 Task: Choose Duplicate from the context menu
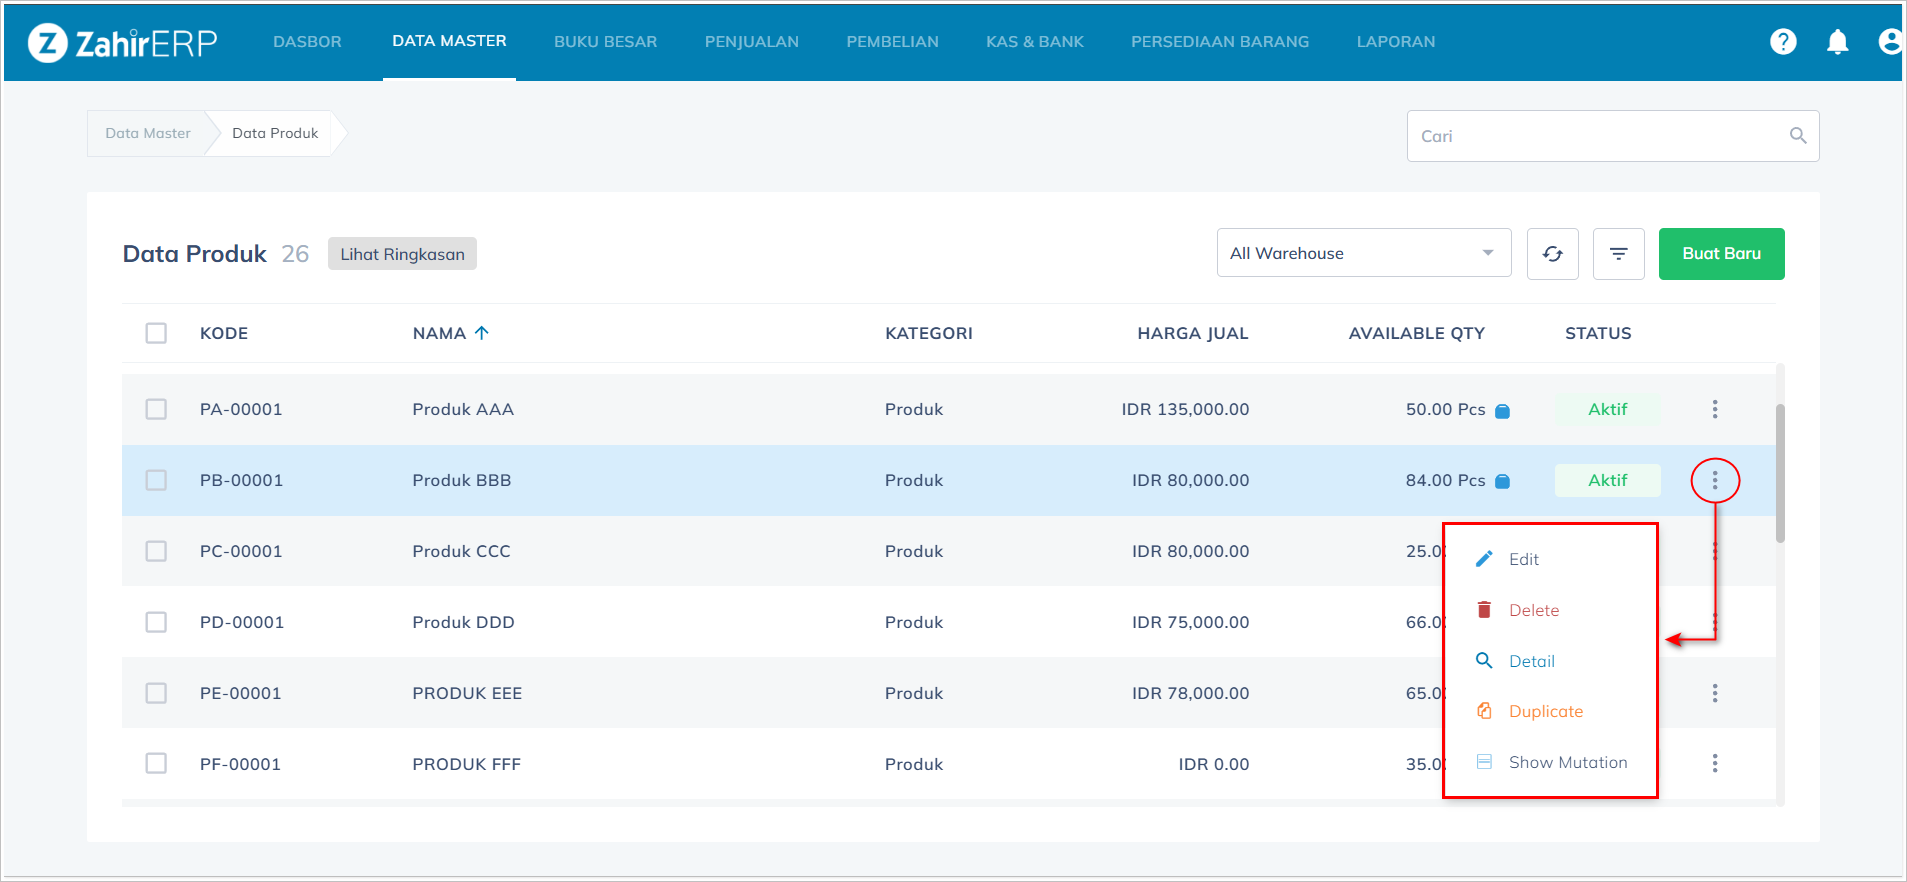1545,711
